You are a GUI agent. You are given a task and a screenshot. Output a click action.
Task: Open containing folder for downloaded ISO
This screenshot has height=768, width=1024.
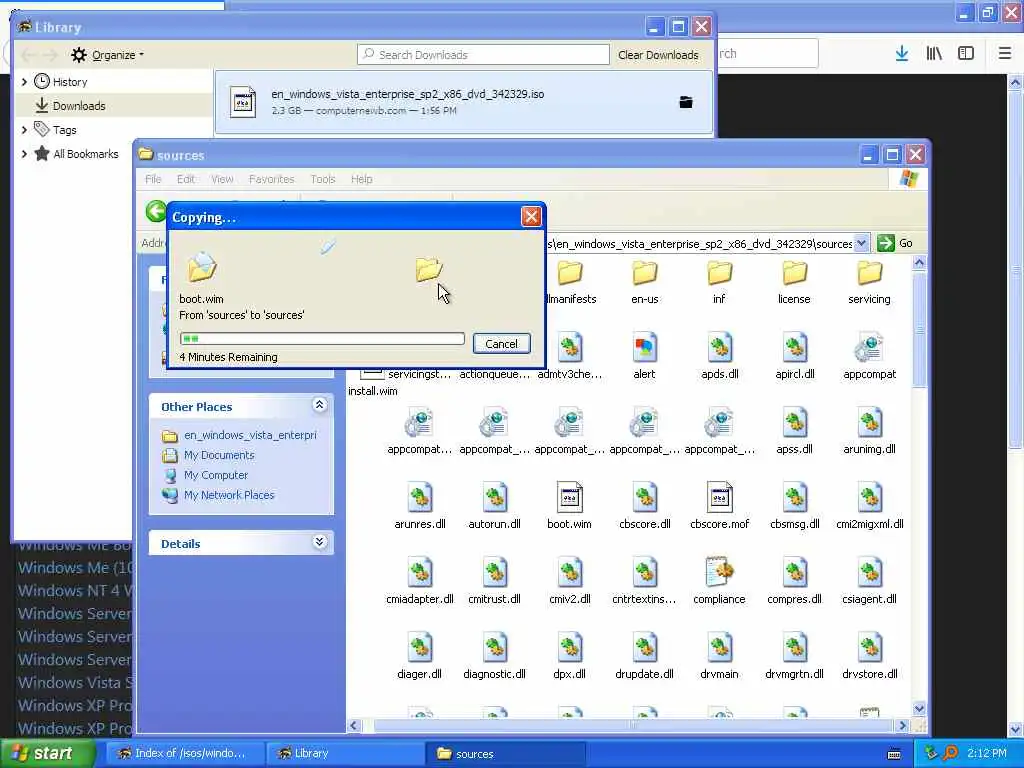686,102
